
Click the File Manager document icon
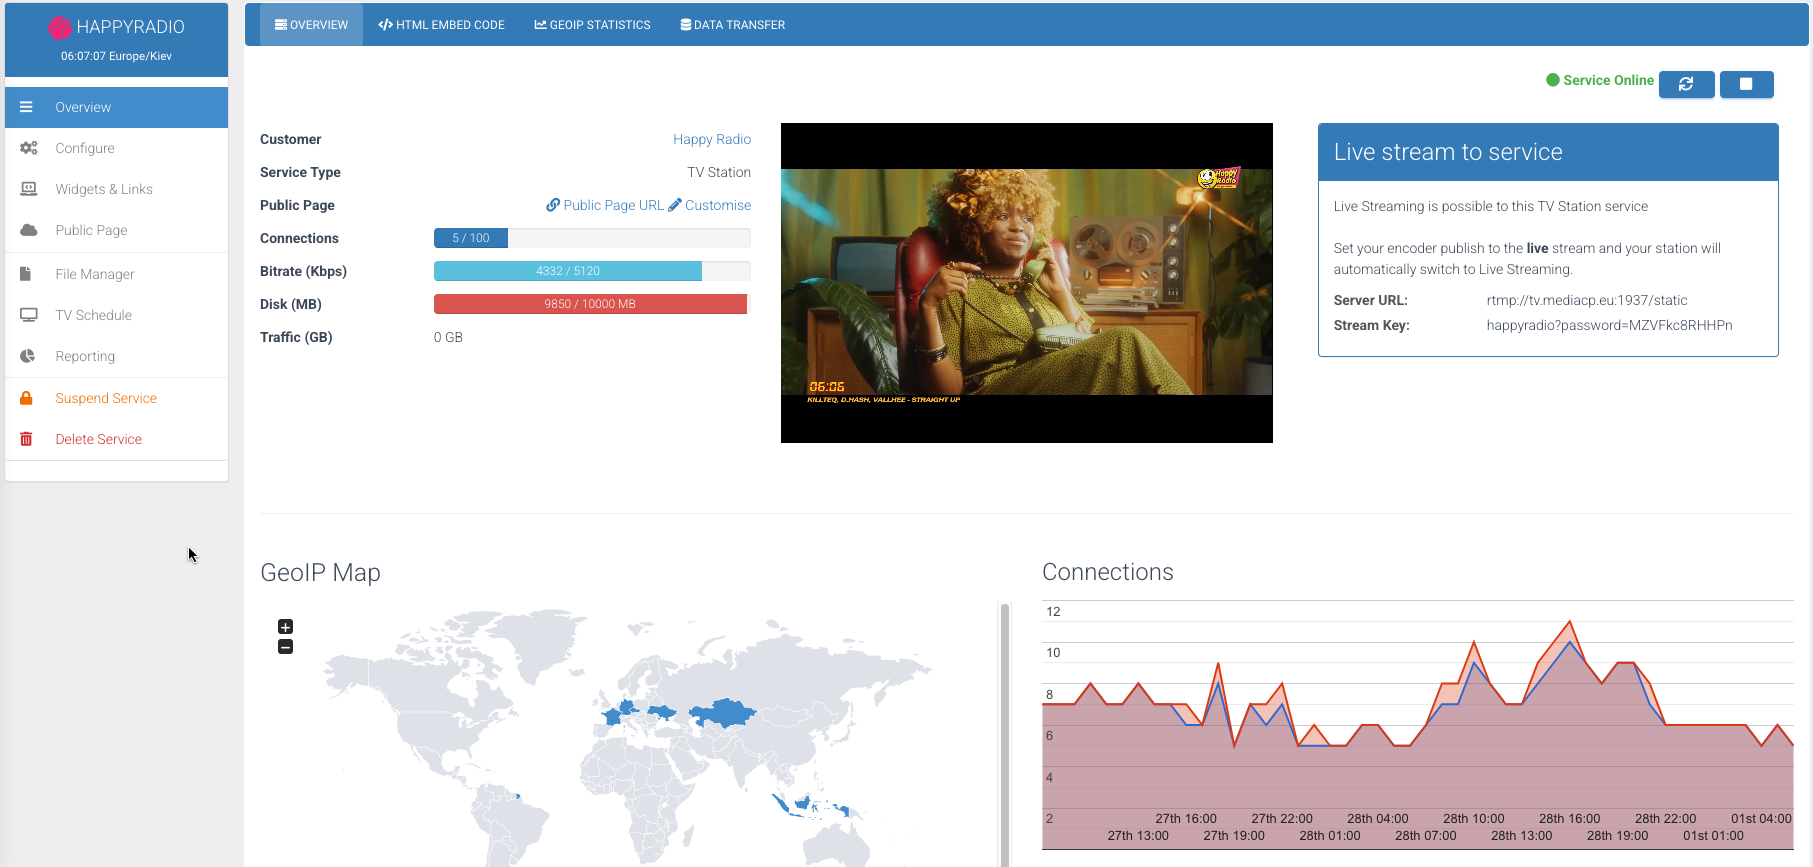click(x=27, y=274)
